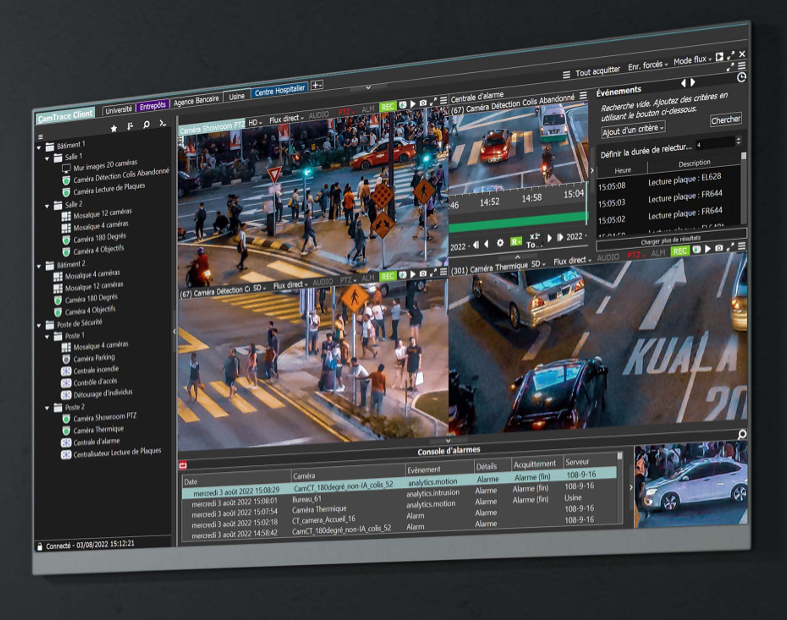
Task: Collapse the Poste de Sécurité tree node
Action: (x=39, y=326)
